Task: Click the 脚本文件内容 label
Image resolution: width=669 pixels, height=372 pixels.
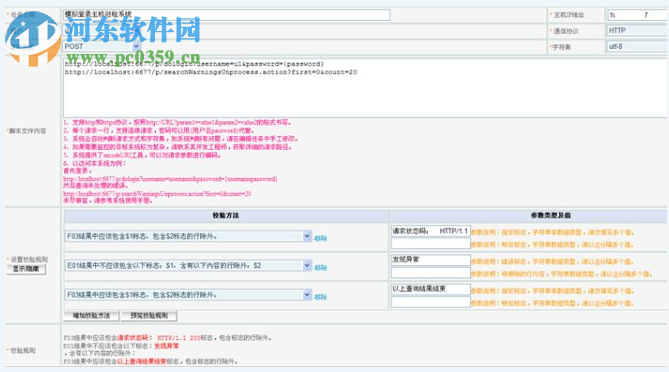Action: pos(28,131)
